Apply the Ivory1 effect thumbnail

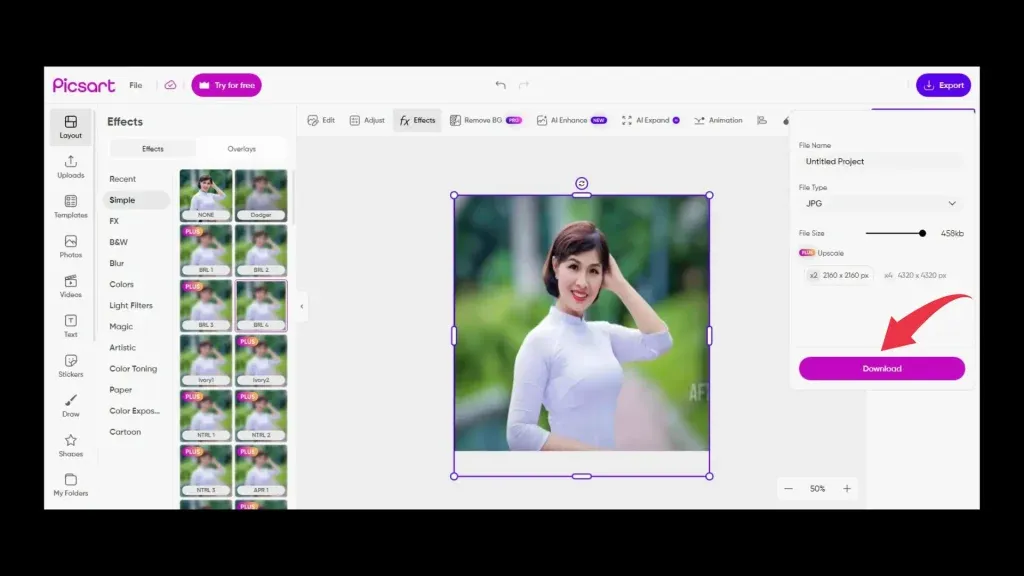[x=206, y=360]
